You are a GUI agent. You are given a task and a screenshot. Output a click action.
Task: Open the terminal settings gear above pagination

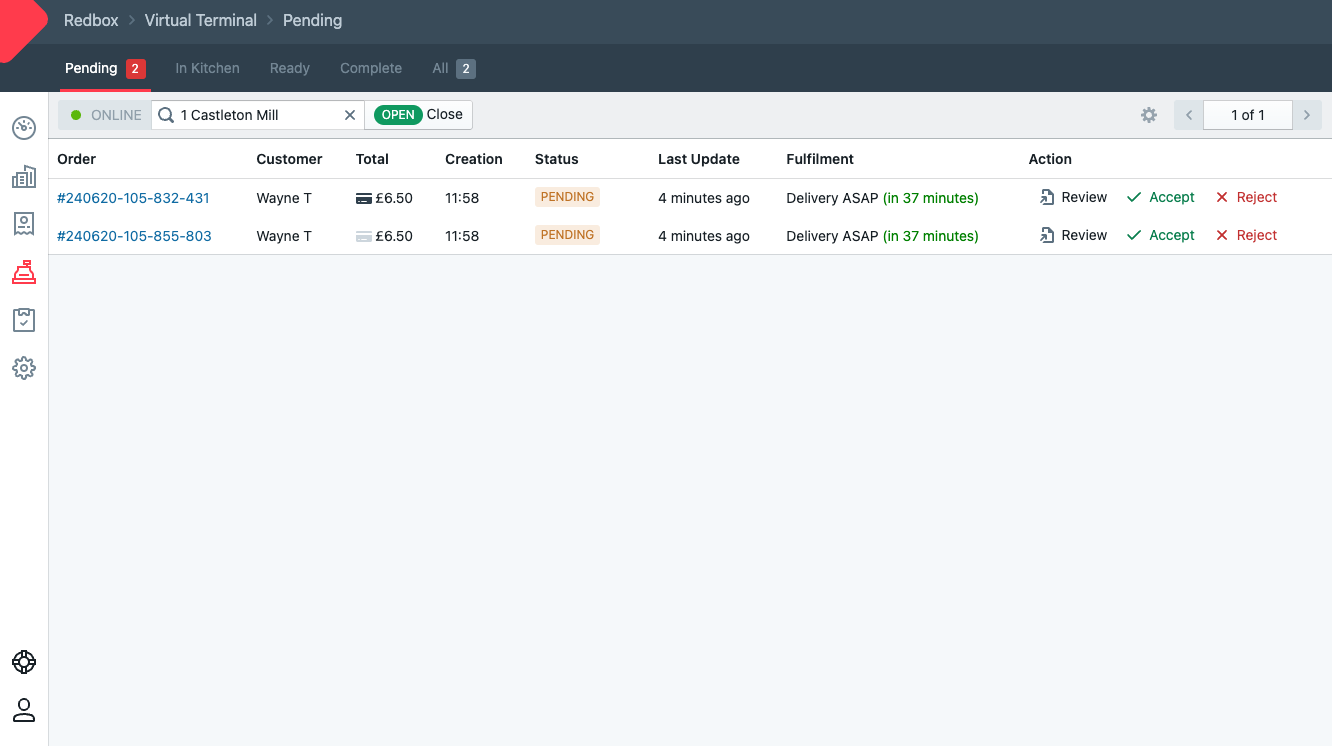point(1148,114)
